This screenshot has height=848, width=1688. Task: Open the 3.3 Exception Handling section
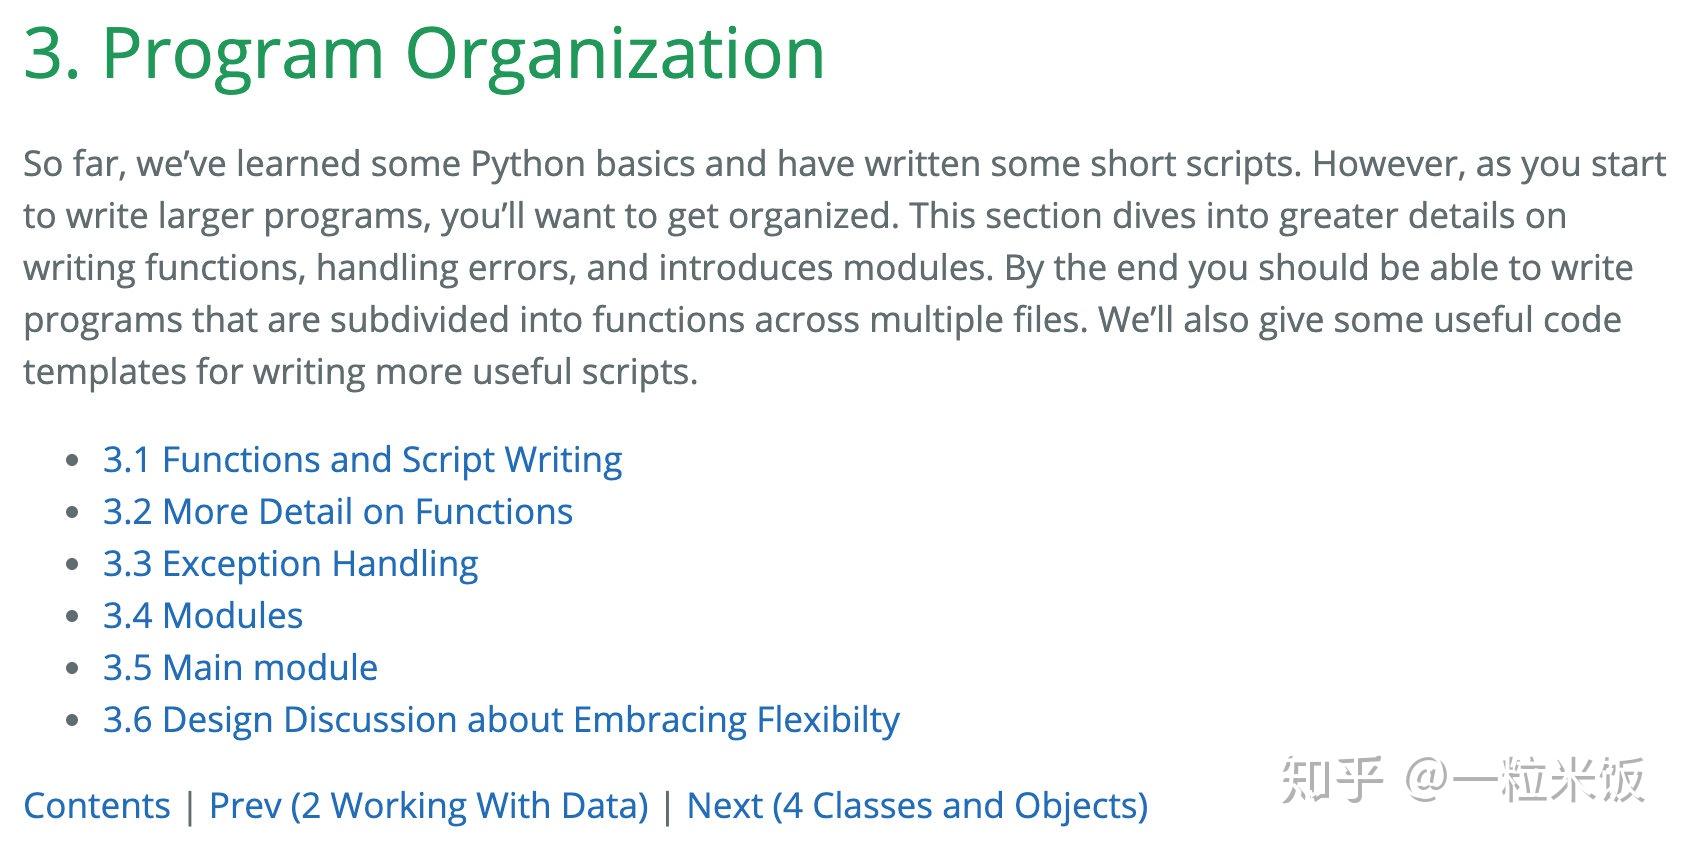(290, 564)
